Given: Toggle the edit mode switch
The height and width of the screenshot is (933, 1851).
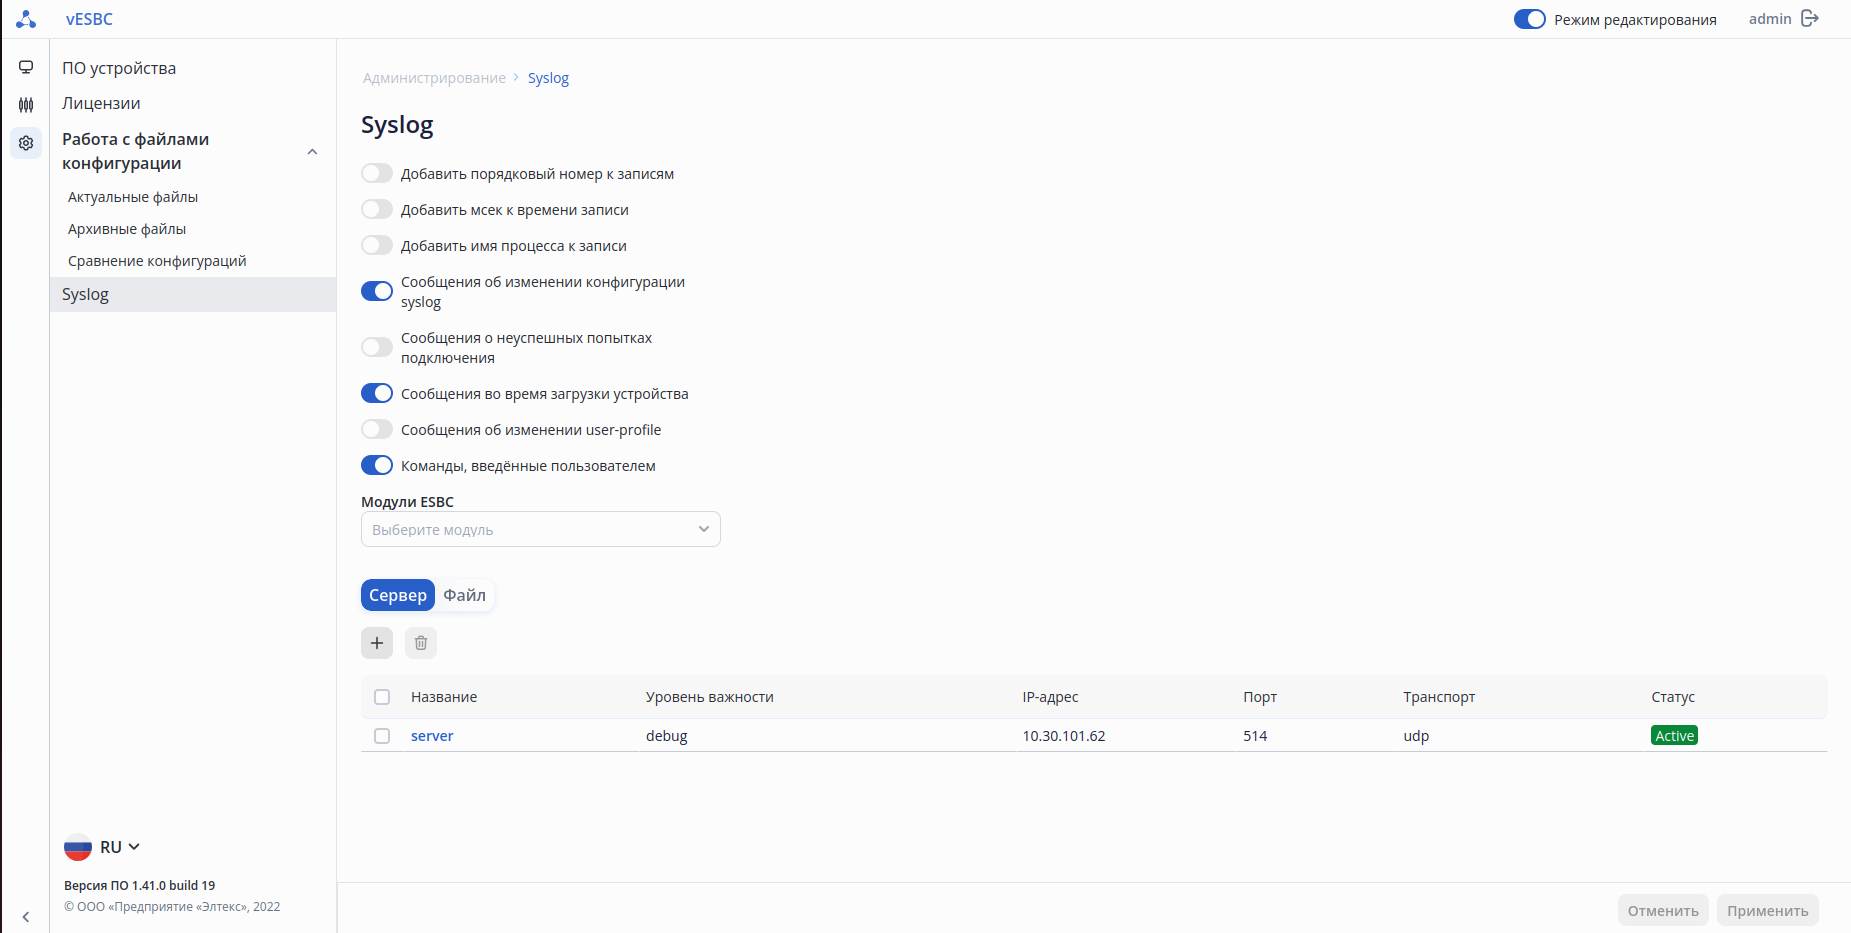Looking at the screenshot, I should pyautogui.click(x=1529, y=19).
